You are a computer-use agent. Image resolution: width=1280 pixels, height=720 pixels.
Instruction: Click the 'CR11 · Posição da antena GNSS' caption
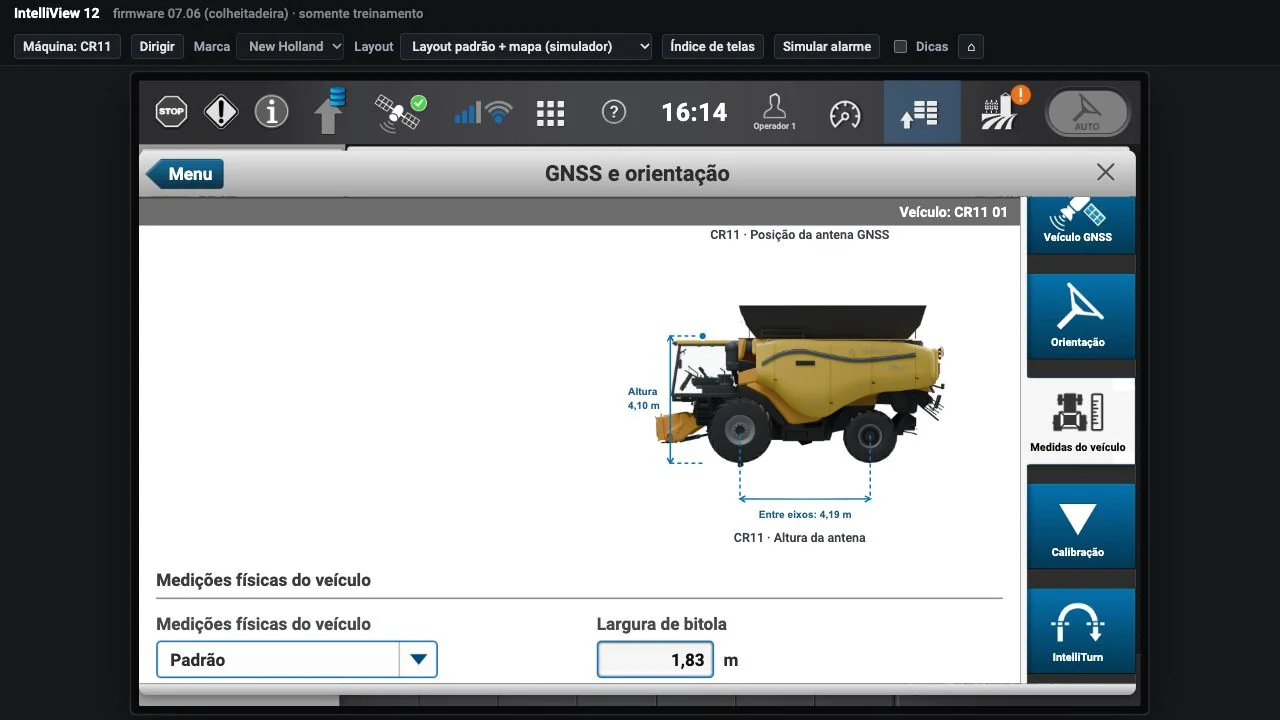click(800, 235)
